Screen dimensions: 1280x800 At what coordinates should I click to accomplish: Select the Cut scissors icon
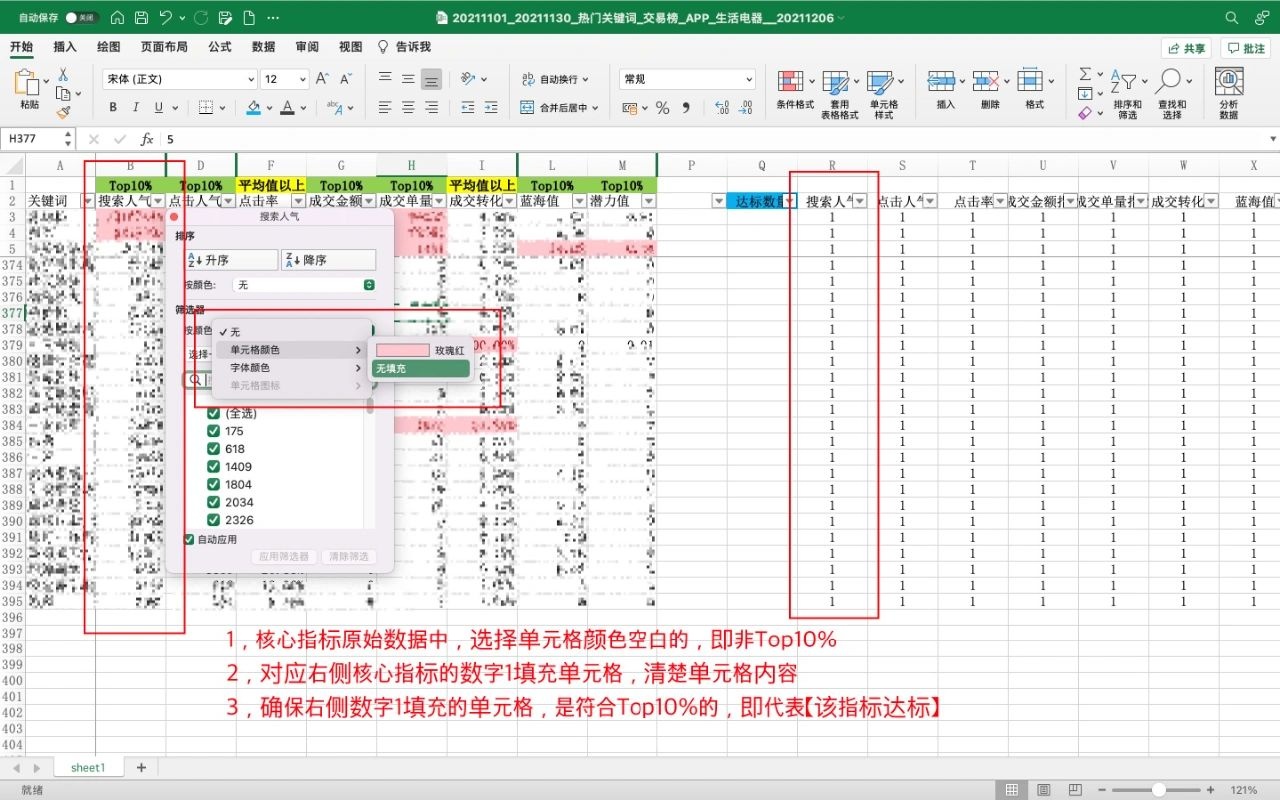tap(62, 75)
